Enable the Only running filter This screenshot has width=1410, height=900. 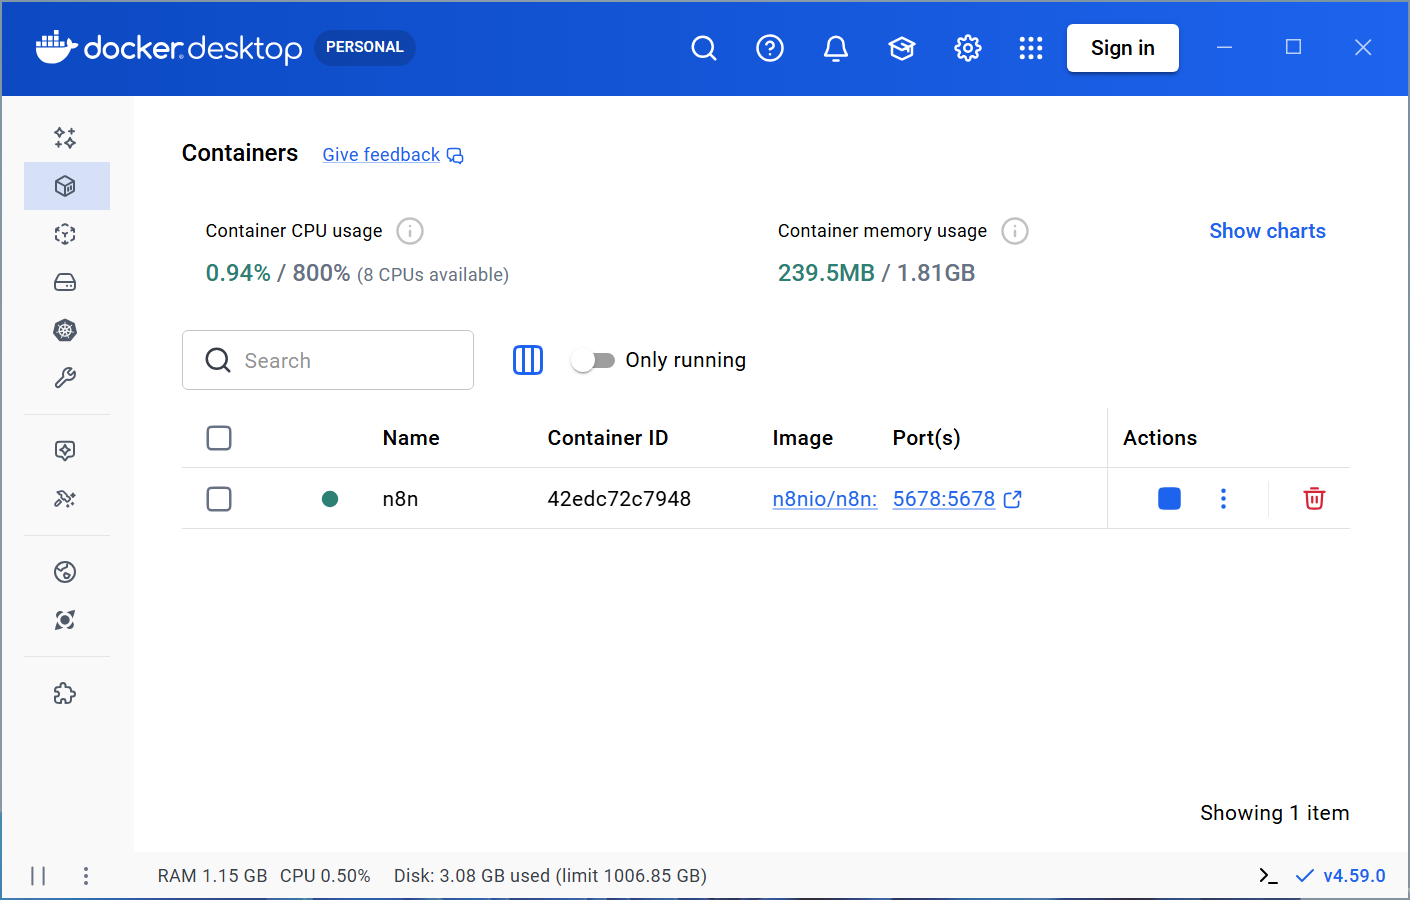click(x=593, y=359)
